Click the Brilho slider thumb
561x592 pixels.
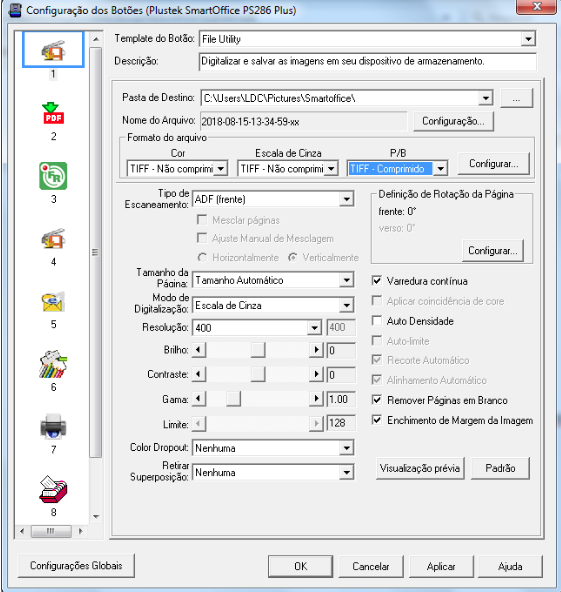point(258,350)
